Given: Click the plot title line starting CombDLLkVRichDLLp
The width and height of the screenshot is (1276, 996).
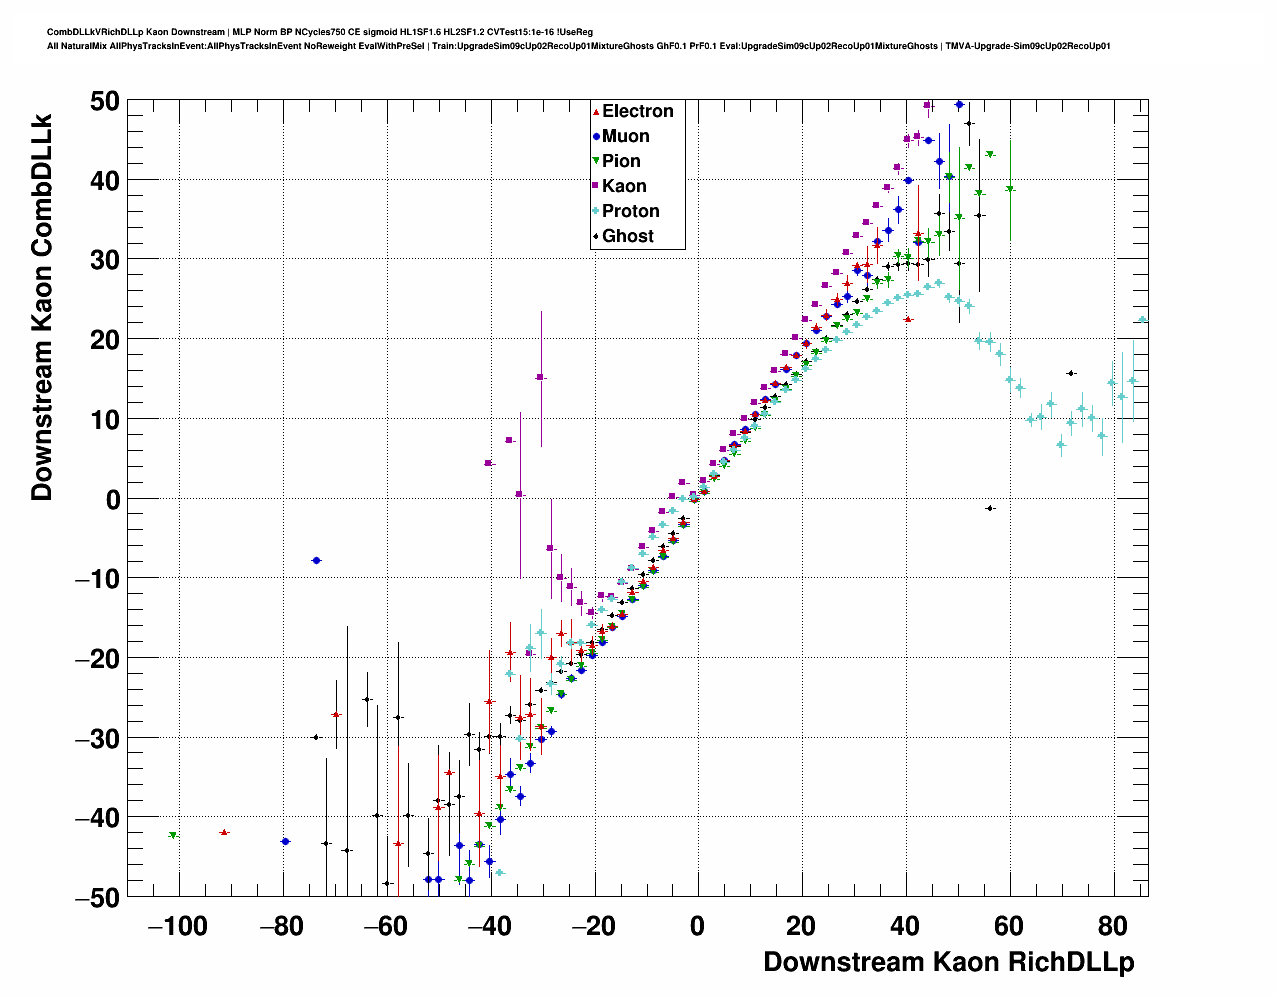Looking at the screenshot, I should (x=320, y=32).
